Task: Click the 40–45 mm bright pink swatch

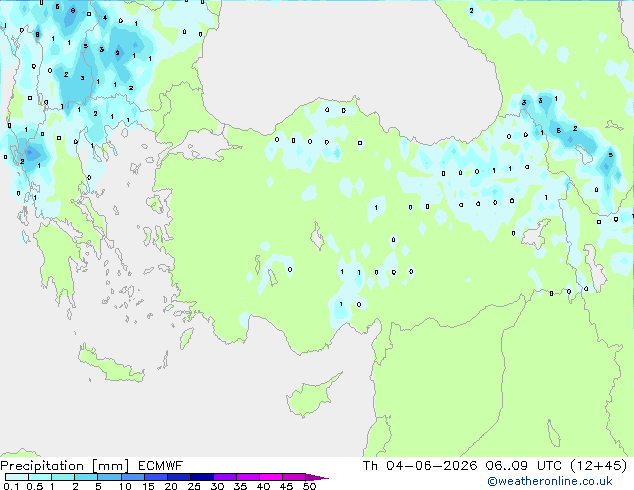Action: click(271, 477)
